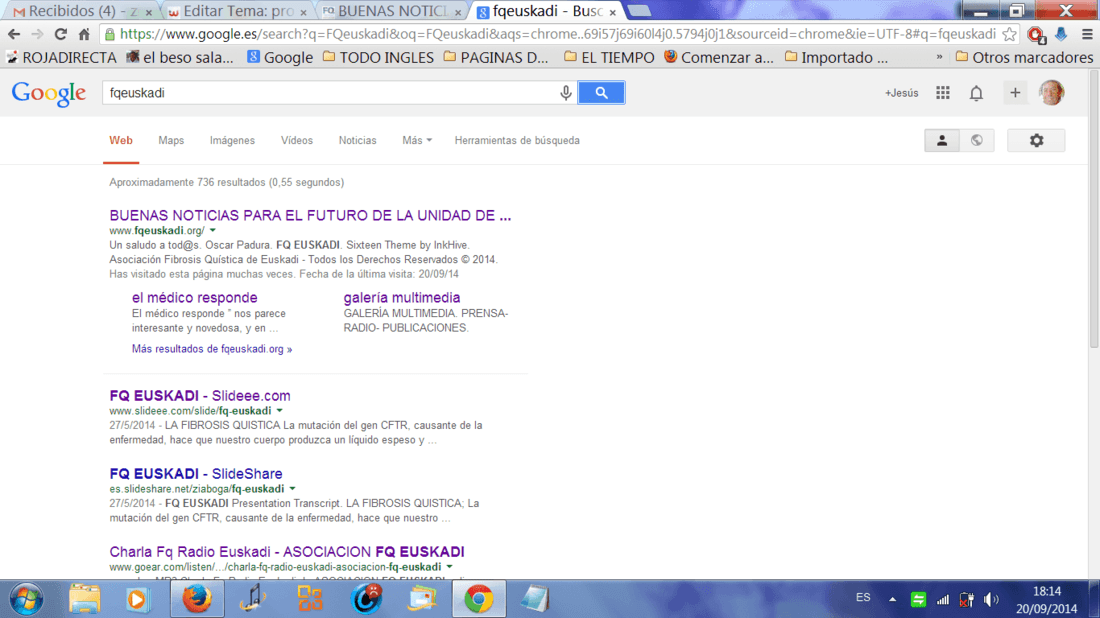Open Google notifications bell
Image resolution: width=1100 pixels, height=618 pixels.
pyautogui.click(x=976, y=93)
